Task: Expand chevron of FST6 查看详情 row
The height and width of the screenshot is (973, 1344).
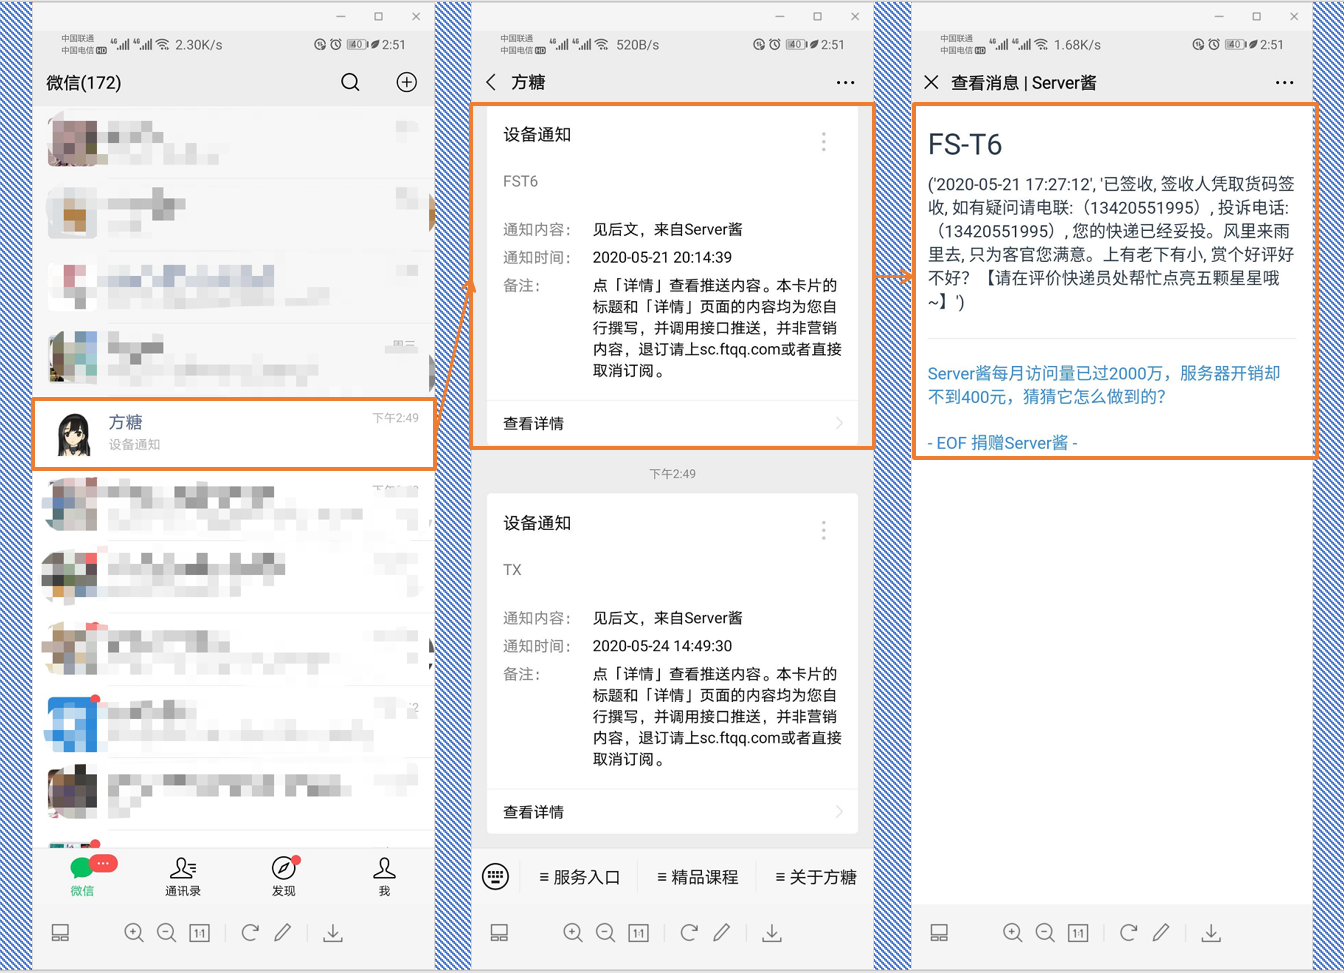Action: click(x=839, y=423)
